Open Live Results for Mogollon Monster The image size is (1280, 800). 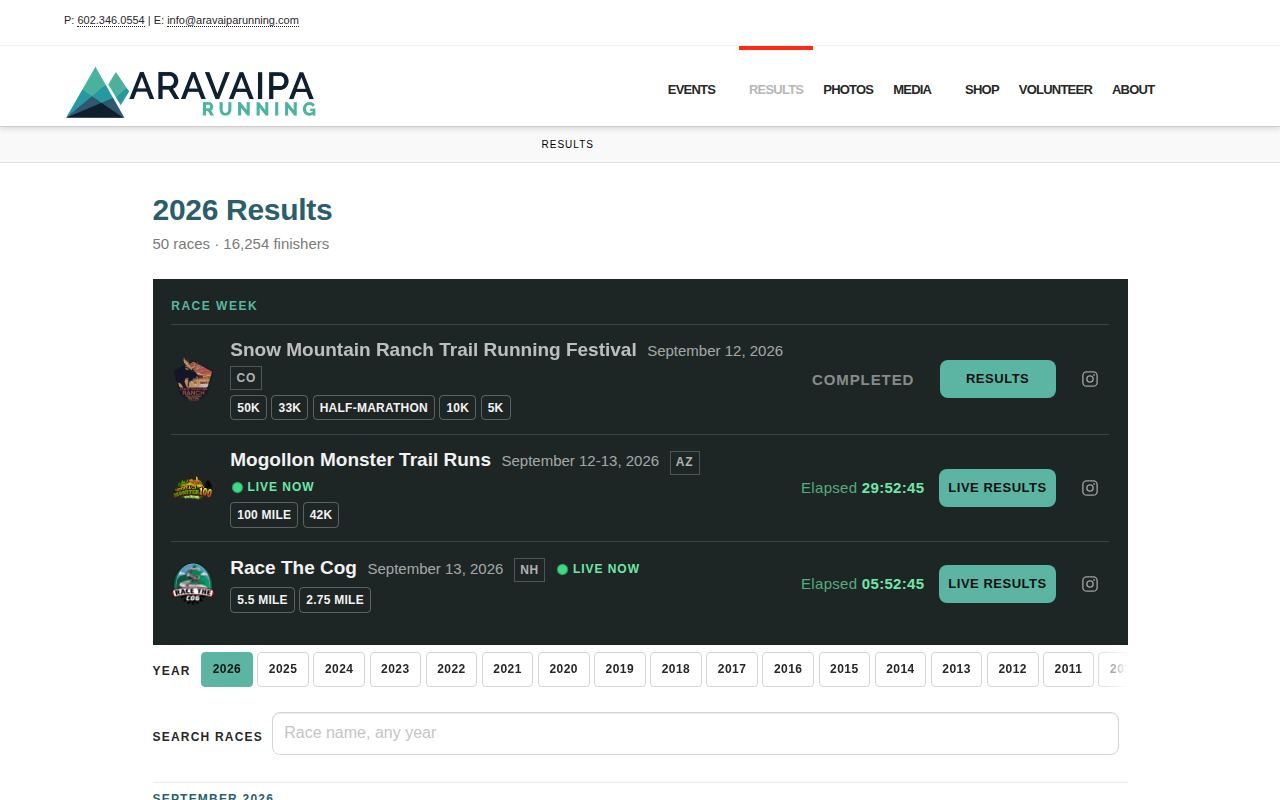click(x=997, y=488)
